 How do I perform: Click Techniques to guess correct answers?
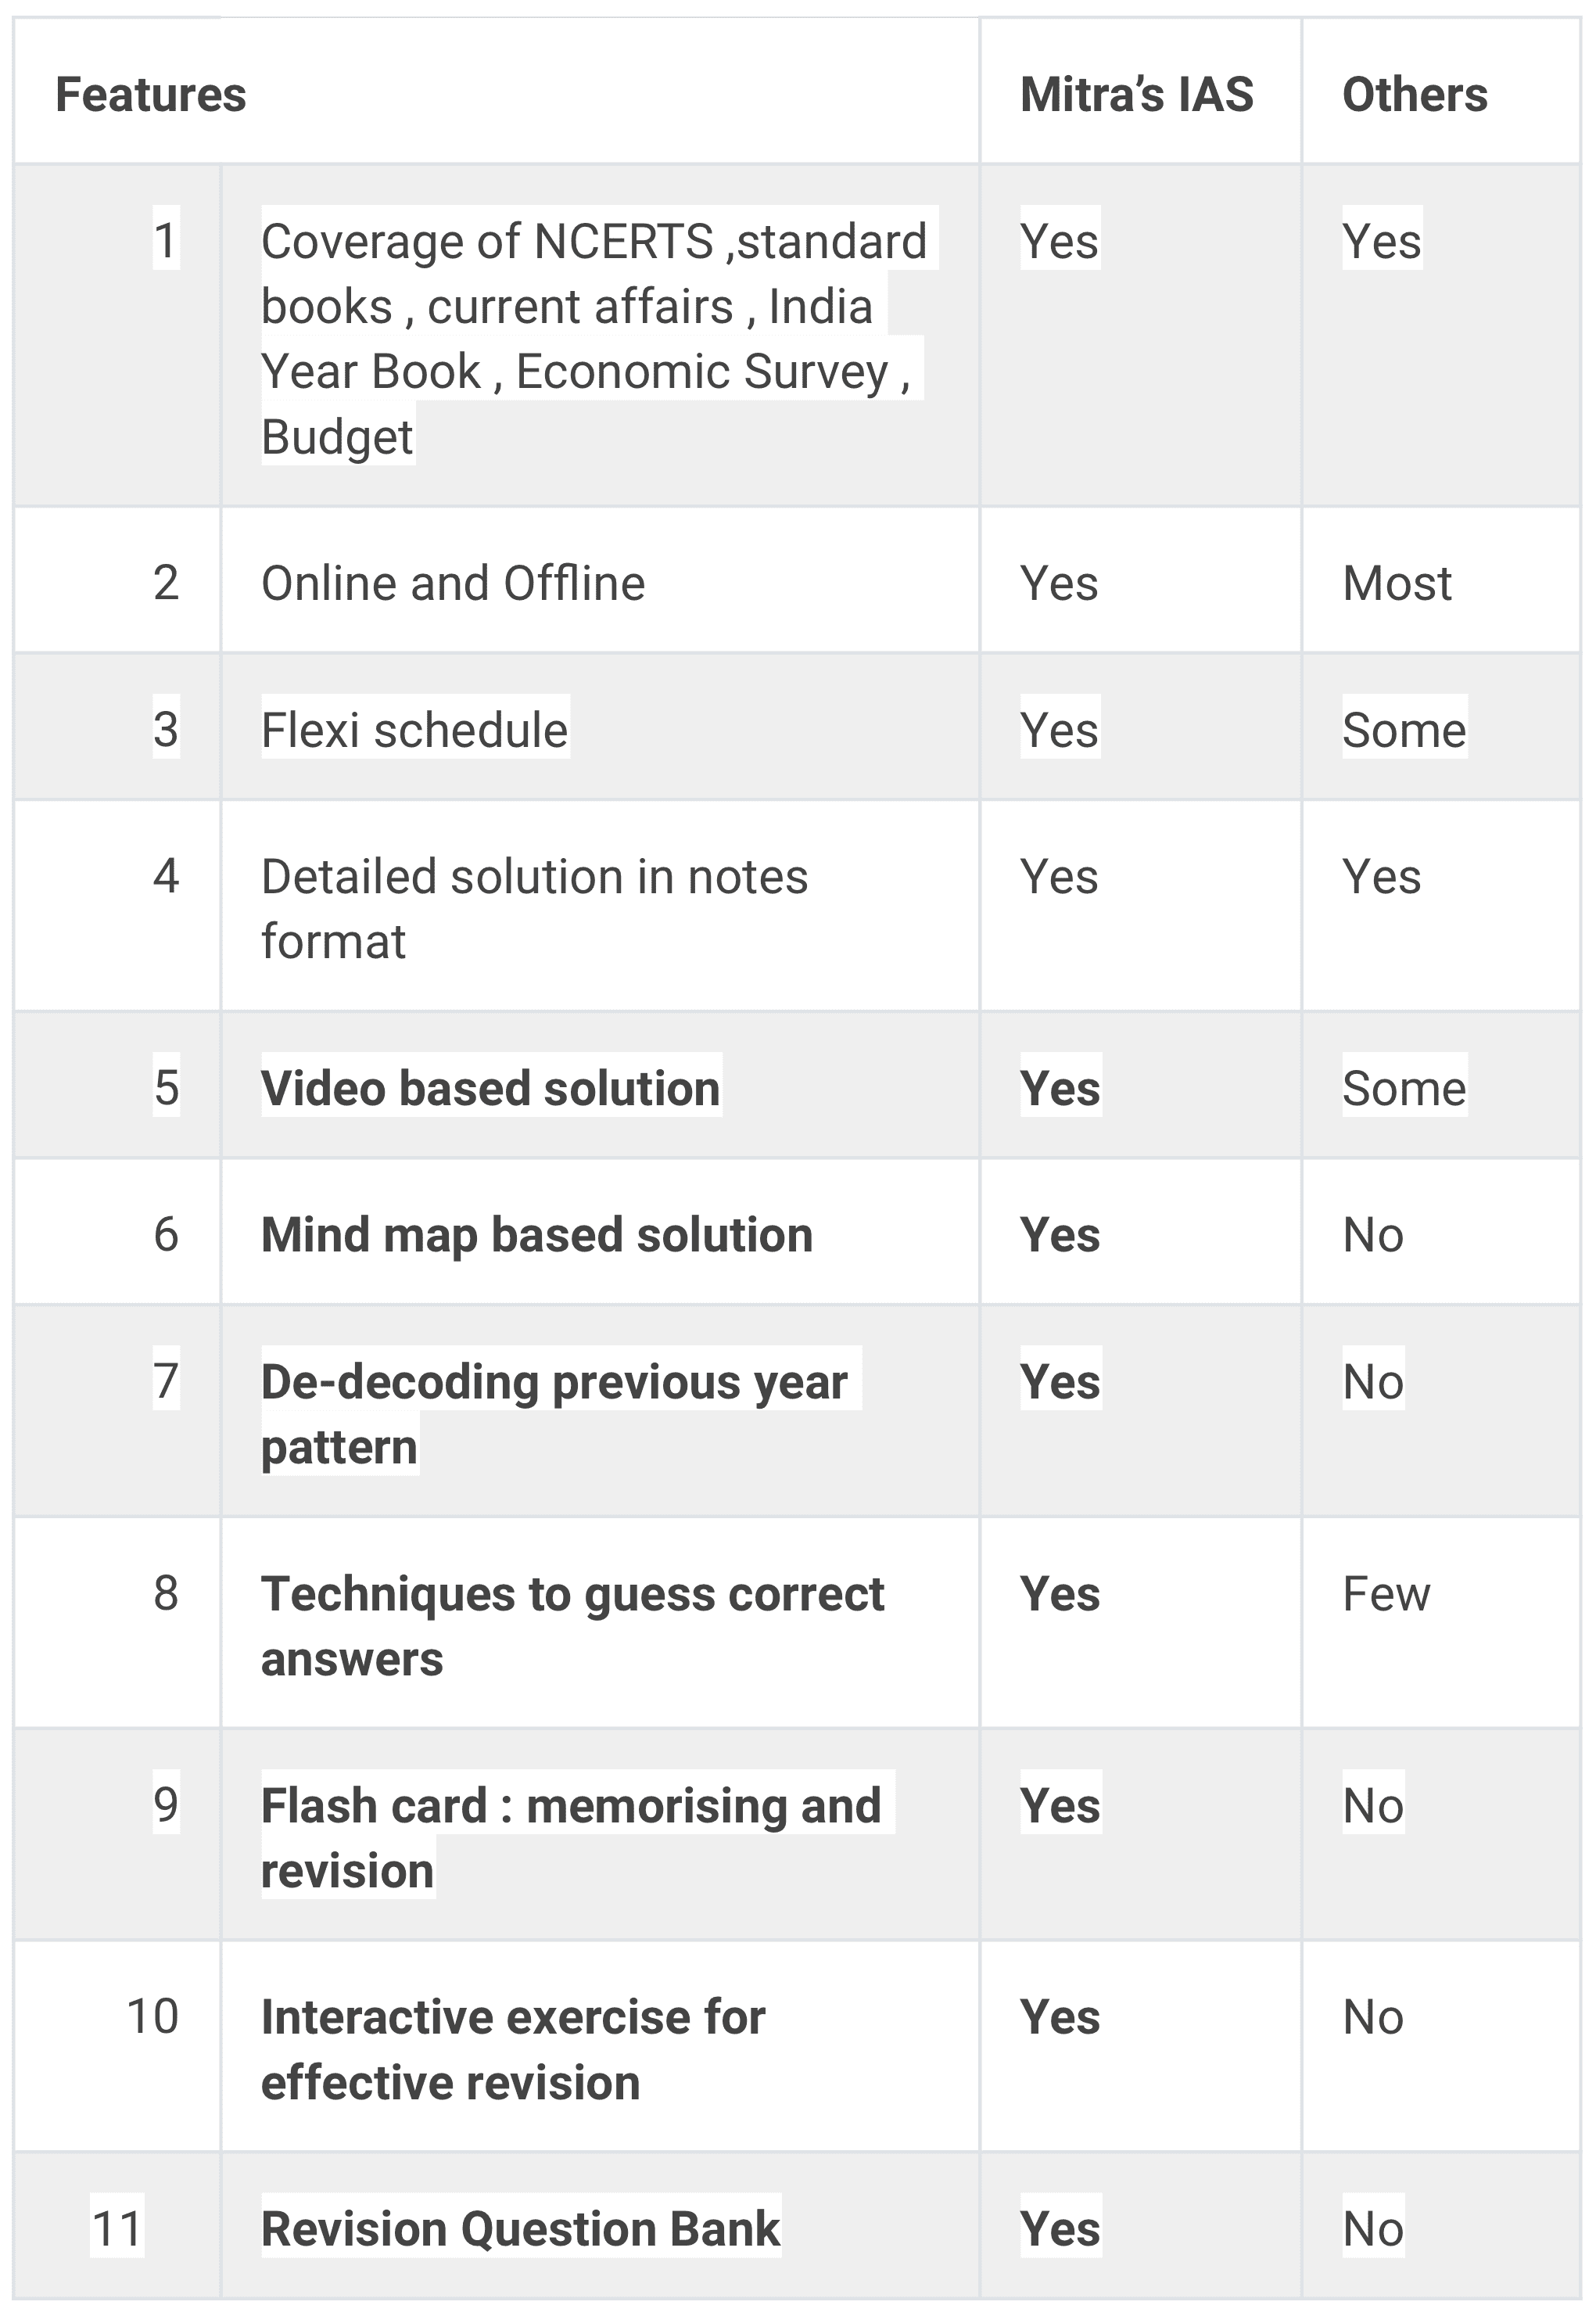(x=572, y=1625)
